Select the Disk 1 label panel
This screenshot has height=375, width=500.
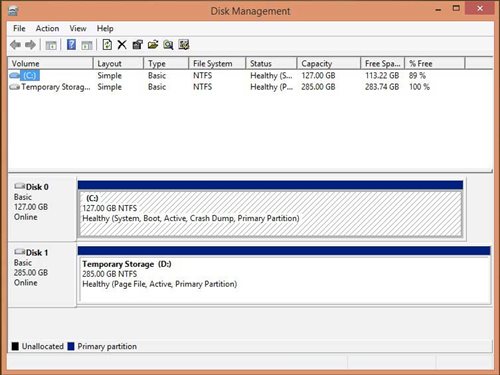[x=42, y=275]
